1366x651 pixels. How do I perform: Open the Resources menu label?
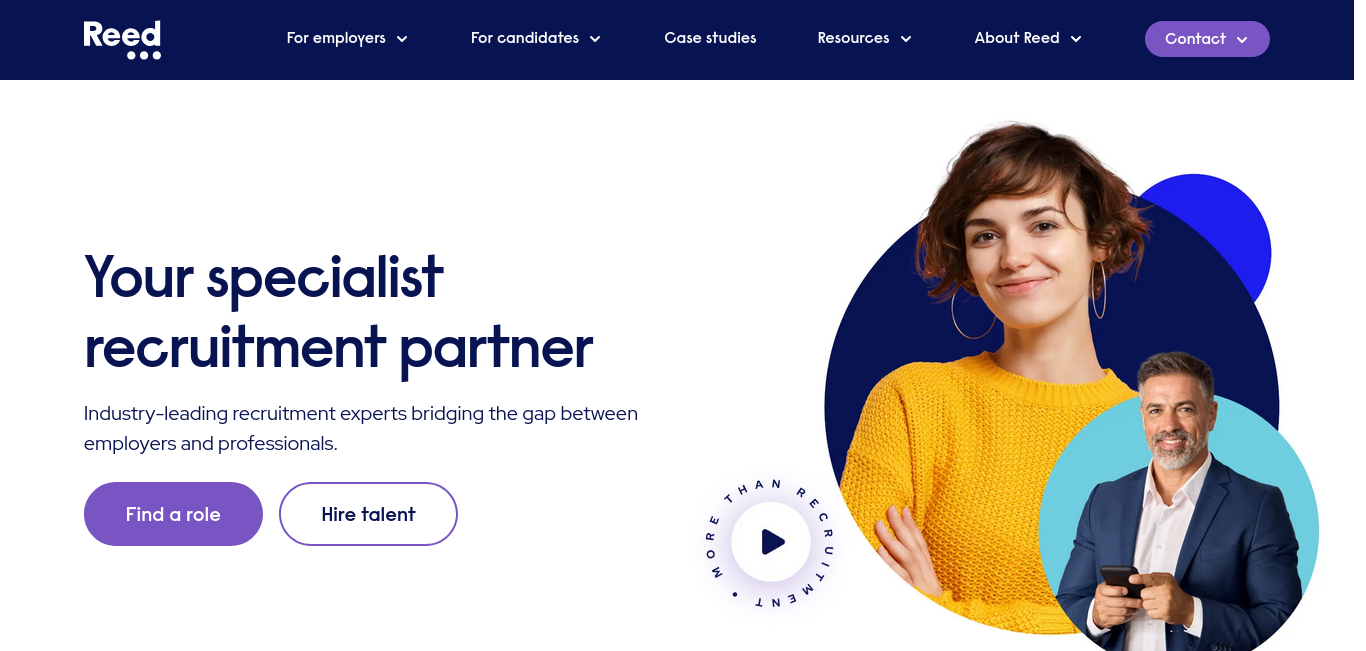click(853, 38)
